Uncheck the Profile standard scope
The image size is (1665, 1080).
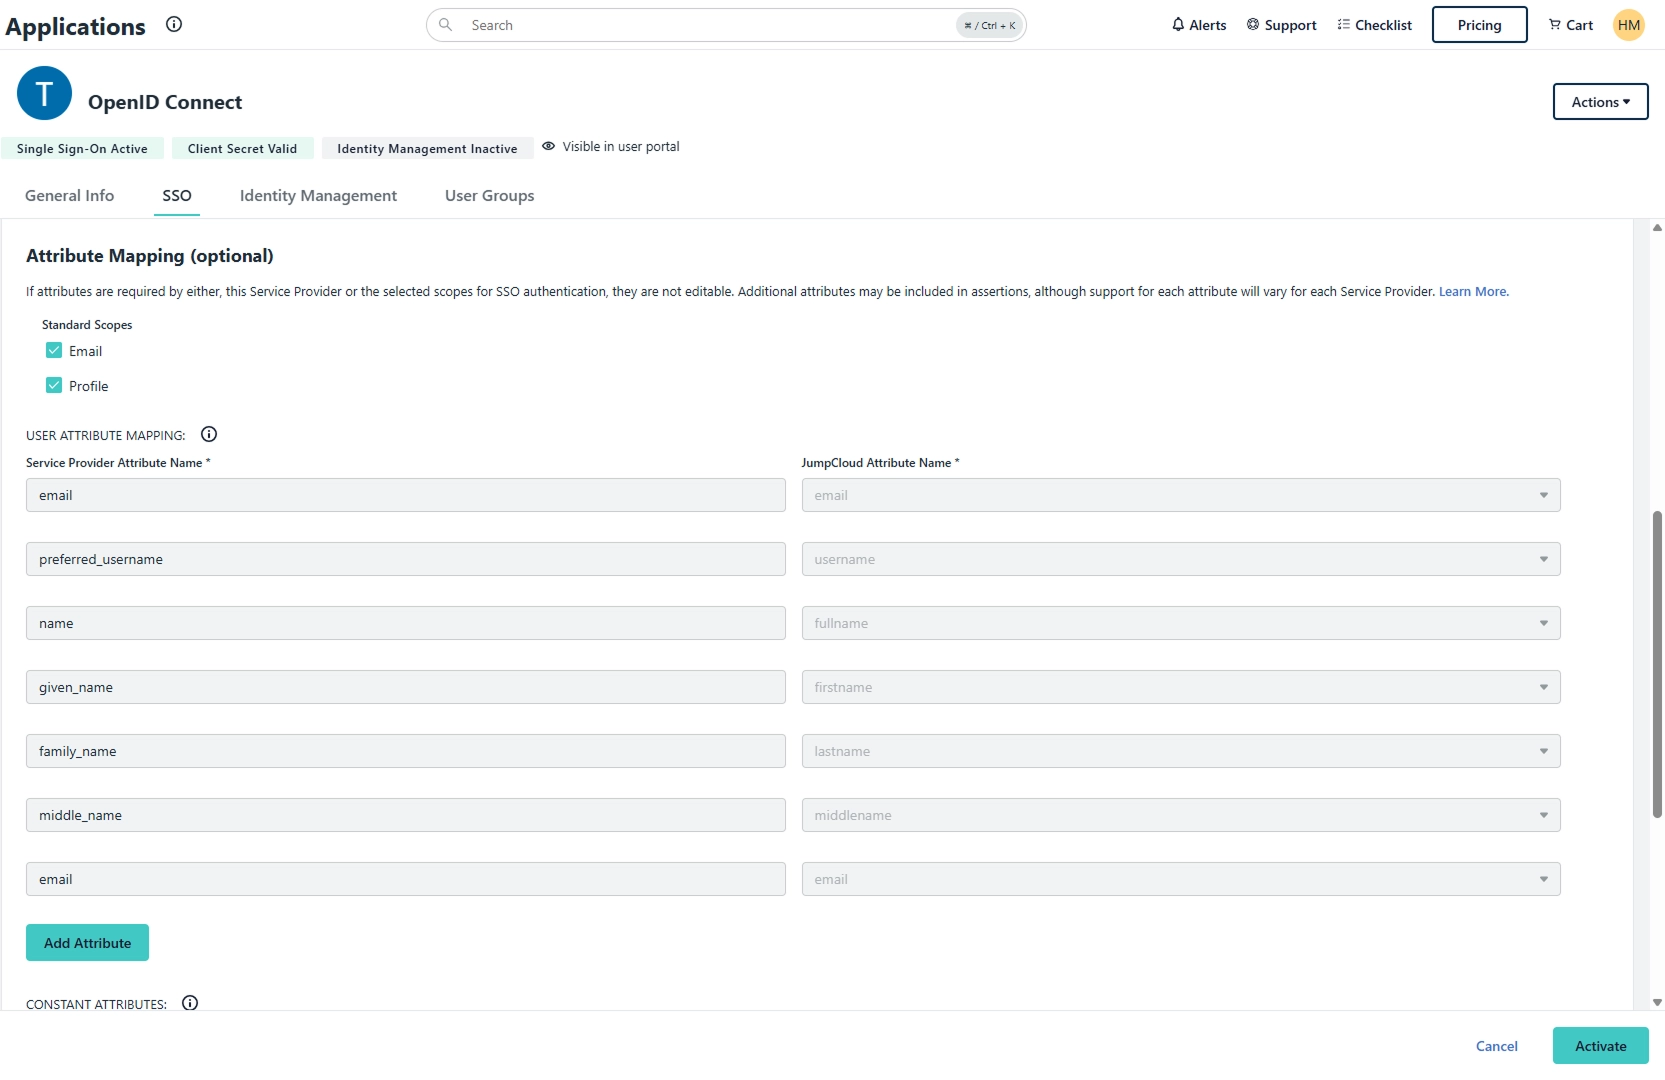(x=54, y=386)
